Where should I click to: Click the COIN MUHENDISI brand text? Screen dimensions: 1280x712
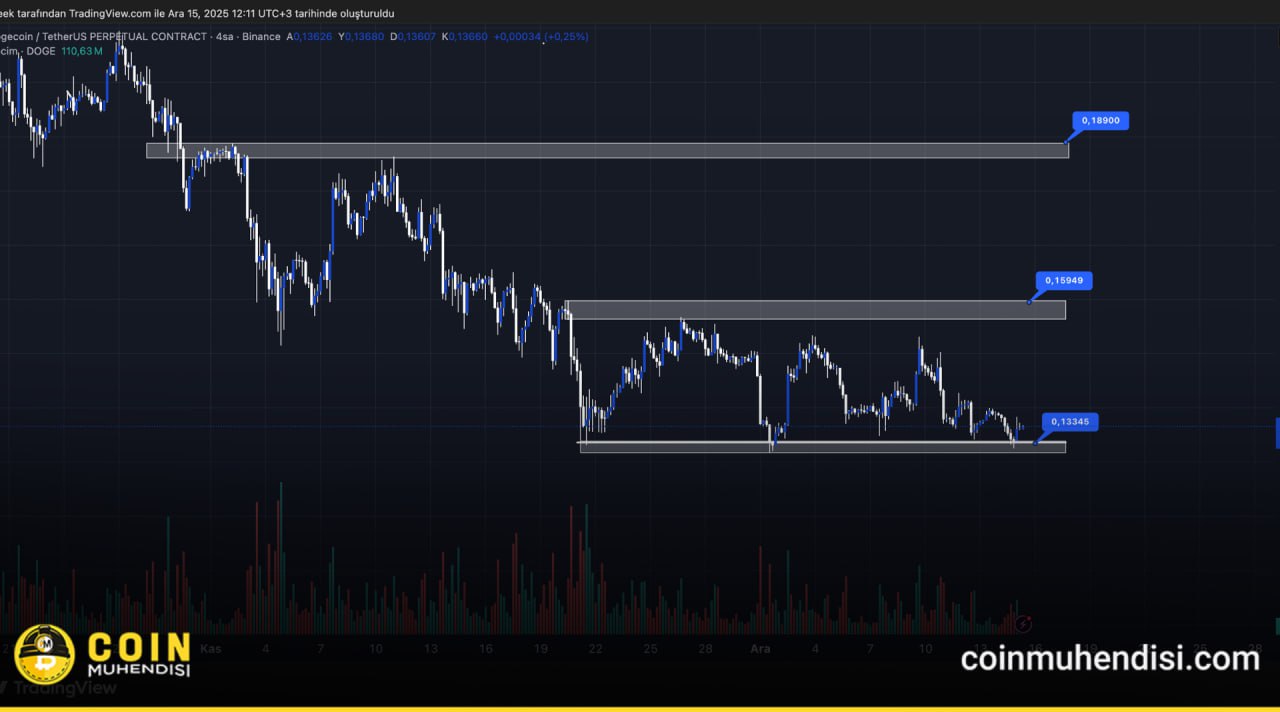[139, 656]
